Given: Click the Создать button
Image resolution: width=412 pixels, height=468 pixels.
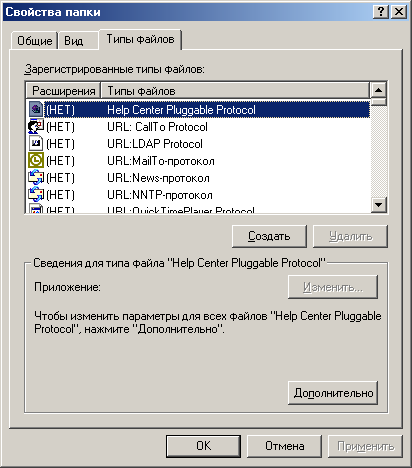Looking at the screenshot, I should [x=269, y=236].
